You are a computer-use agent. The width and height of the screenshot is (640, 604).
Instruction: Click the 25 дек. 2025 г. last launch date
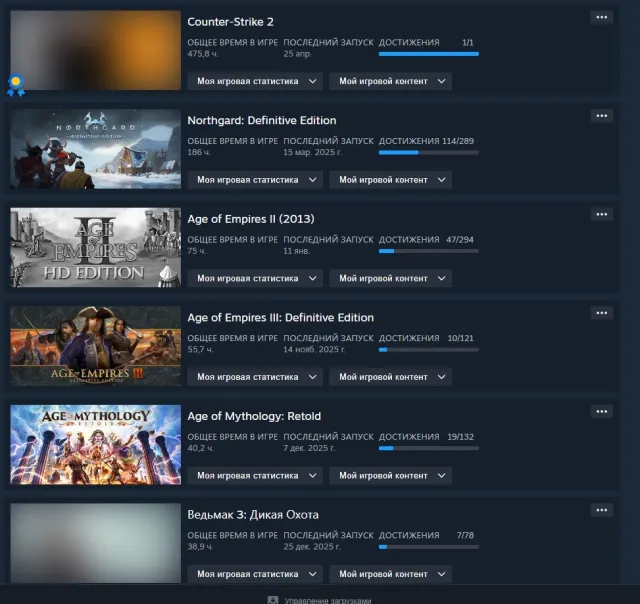pyautogui.click(x=312, y=546)
